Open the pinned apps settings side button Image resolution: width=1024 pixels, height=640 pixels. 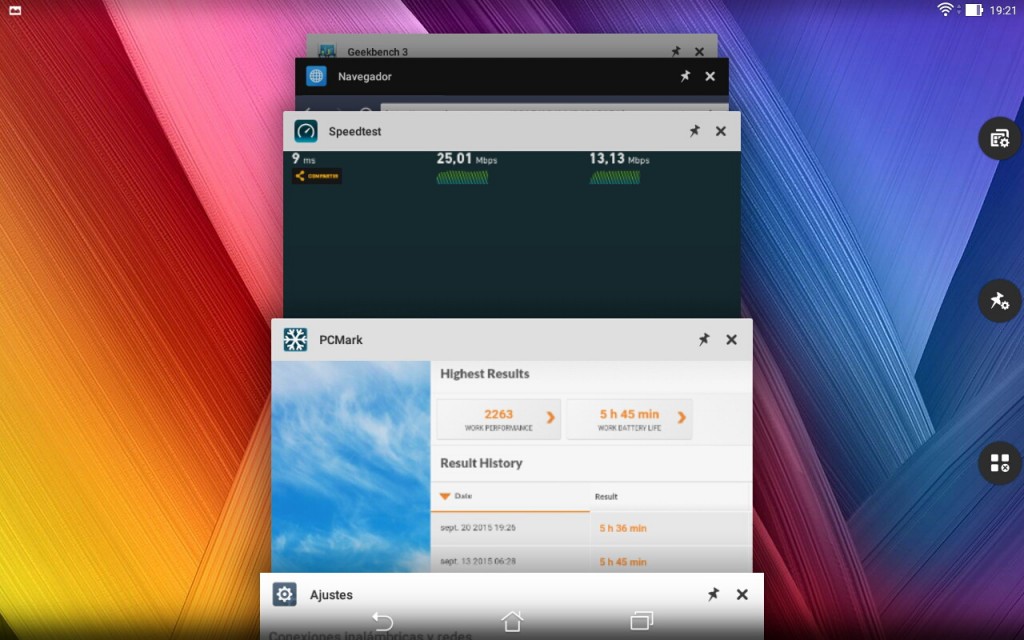[999, 300]
